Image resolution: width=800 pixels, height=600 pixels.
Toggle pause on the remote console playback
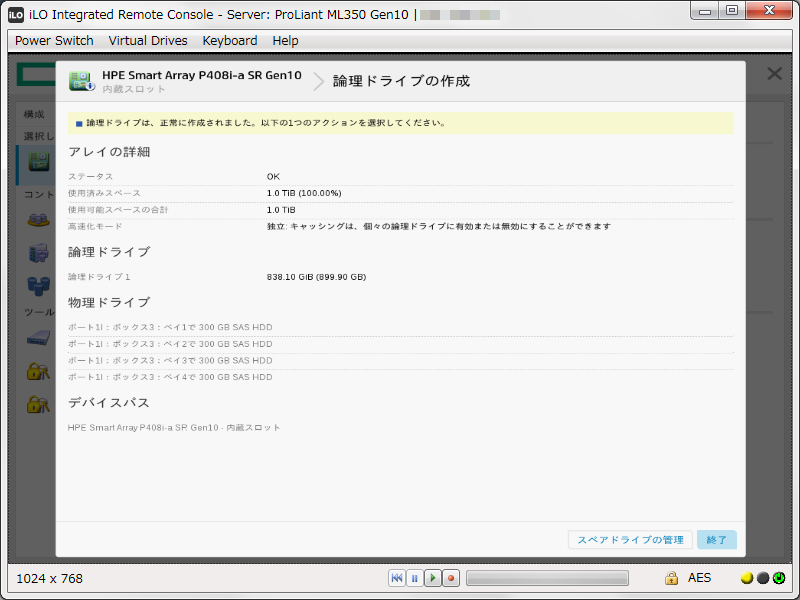414,577
